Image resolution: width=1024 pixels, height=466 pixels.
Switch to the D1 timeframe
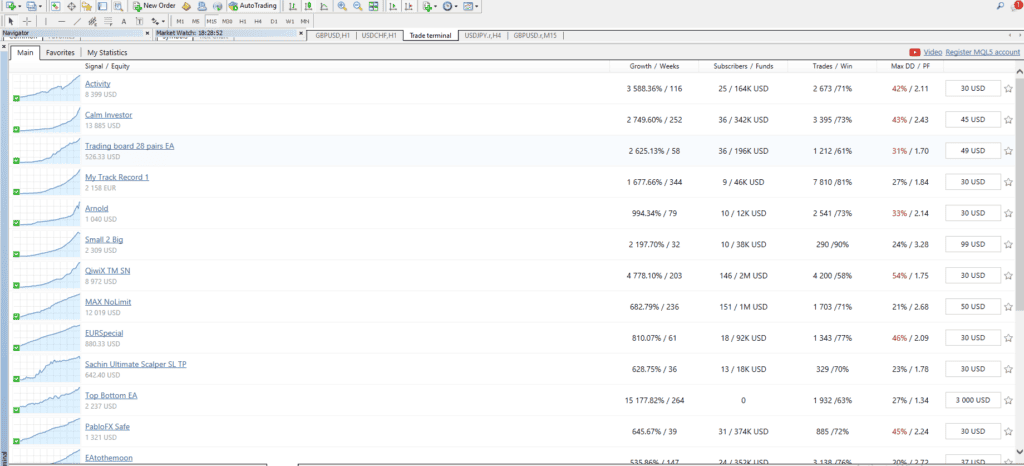pyautogui.click(x=274, y=22)
